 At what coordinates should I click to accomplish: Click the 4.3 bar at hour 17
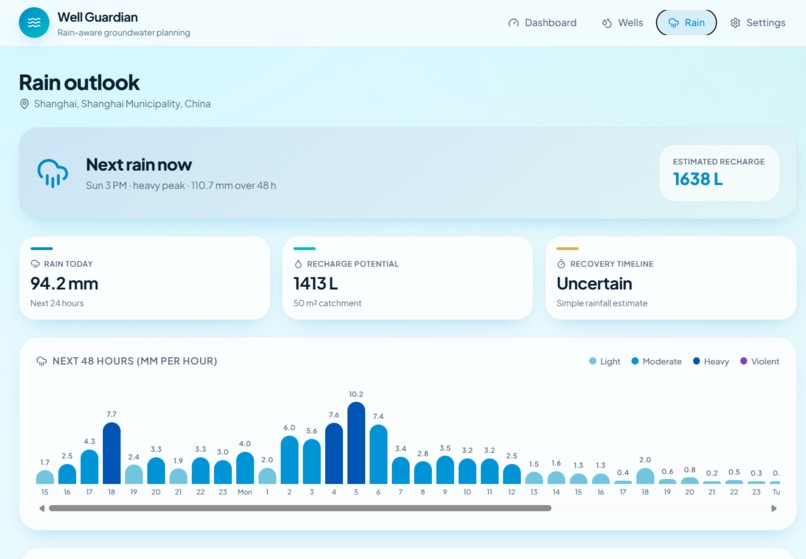tap(89, 466)
